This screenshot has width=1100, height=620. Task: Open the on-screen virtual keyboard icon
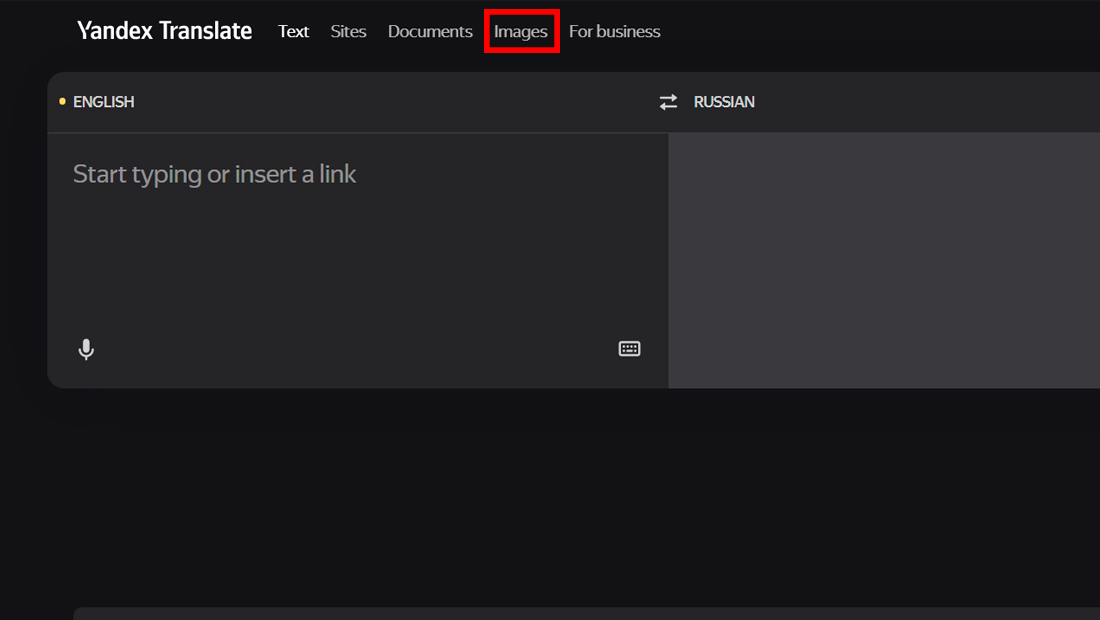[629, 349]
